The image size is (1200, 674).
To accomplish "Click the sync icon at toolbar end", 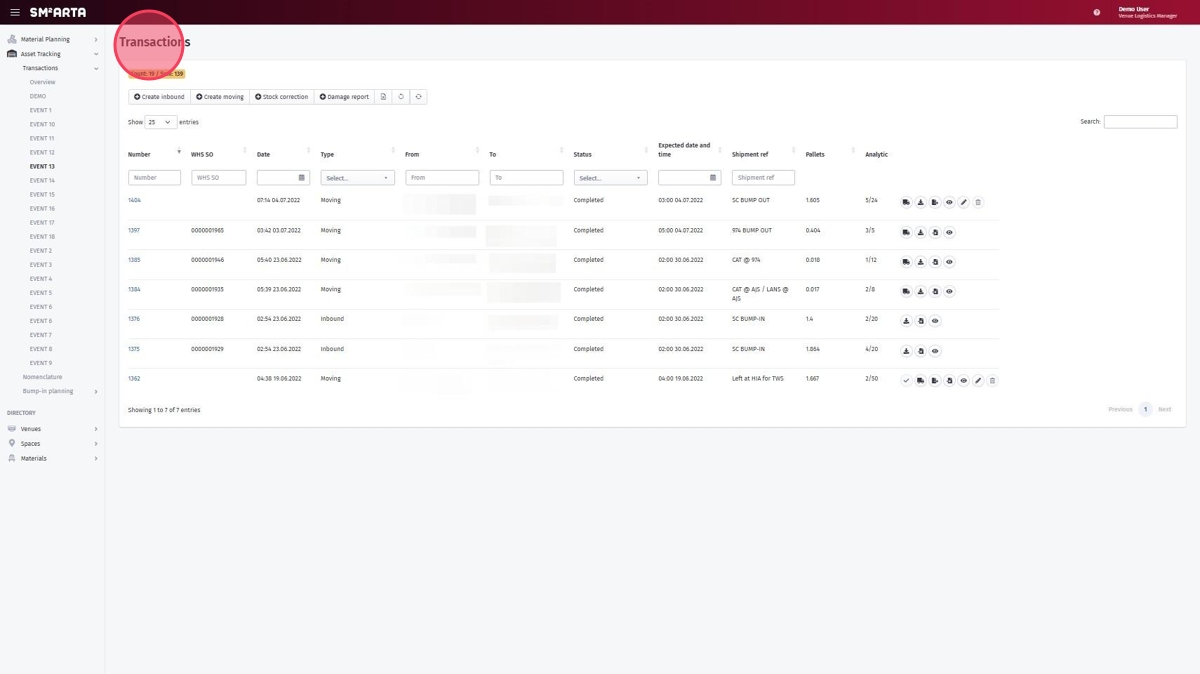I will 419,97.
